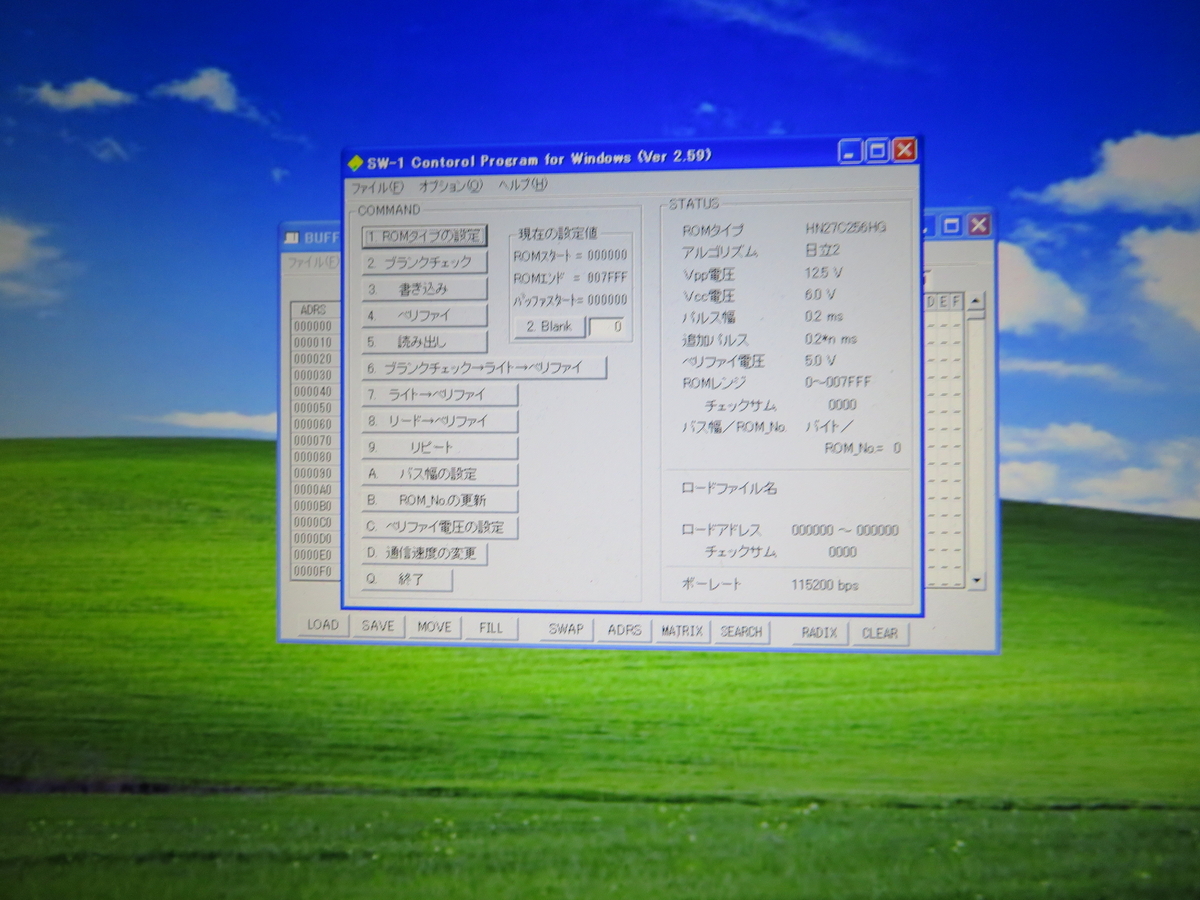
Task: Click the ROMエンド = 007FFF setting text
Action: tap(570, 277)
